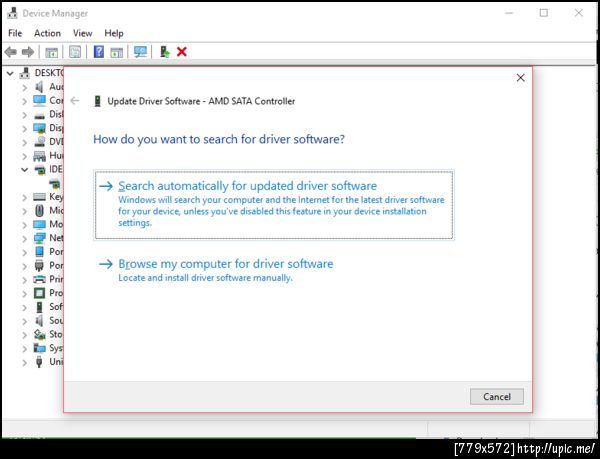Open the Action menu
The image size is (600, 459).
[x=47, y=33]
